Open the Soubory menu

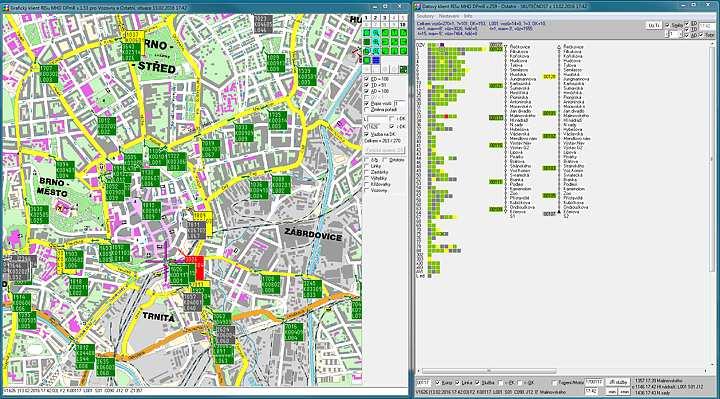425,16
